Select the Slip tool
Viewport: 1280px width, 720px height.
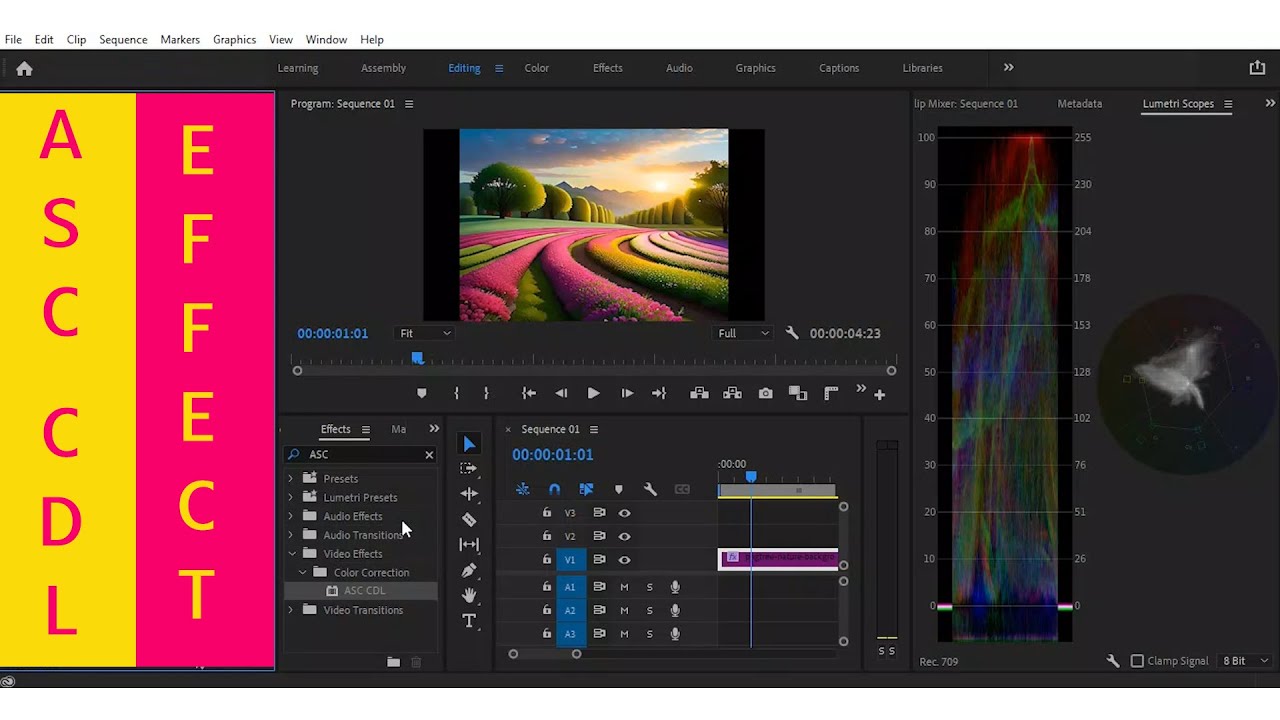tap(469, 544)
